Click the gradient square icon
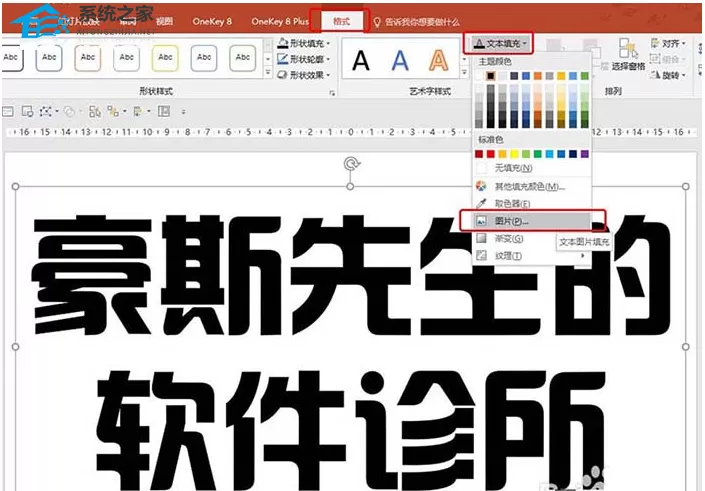 click(x=481, y=238)
